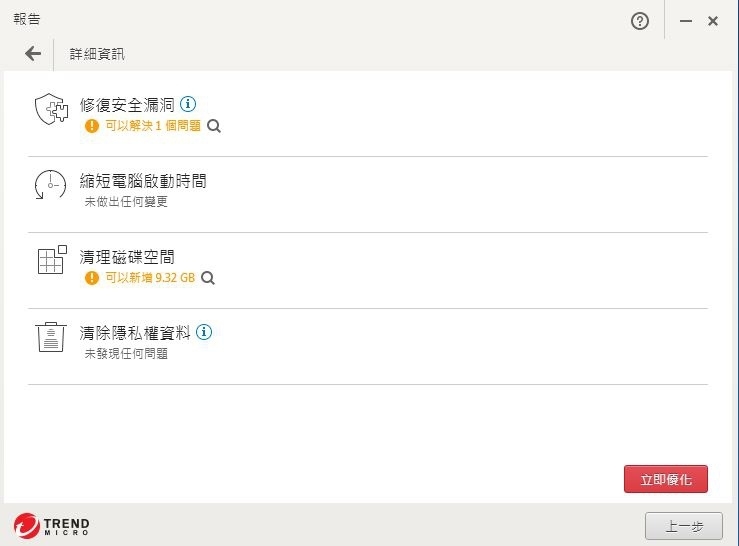This screenshot has height=546, width=739.
Task: Show info for 清除隱私權資料
Action: coord(205,332)
